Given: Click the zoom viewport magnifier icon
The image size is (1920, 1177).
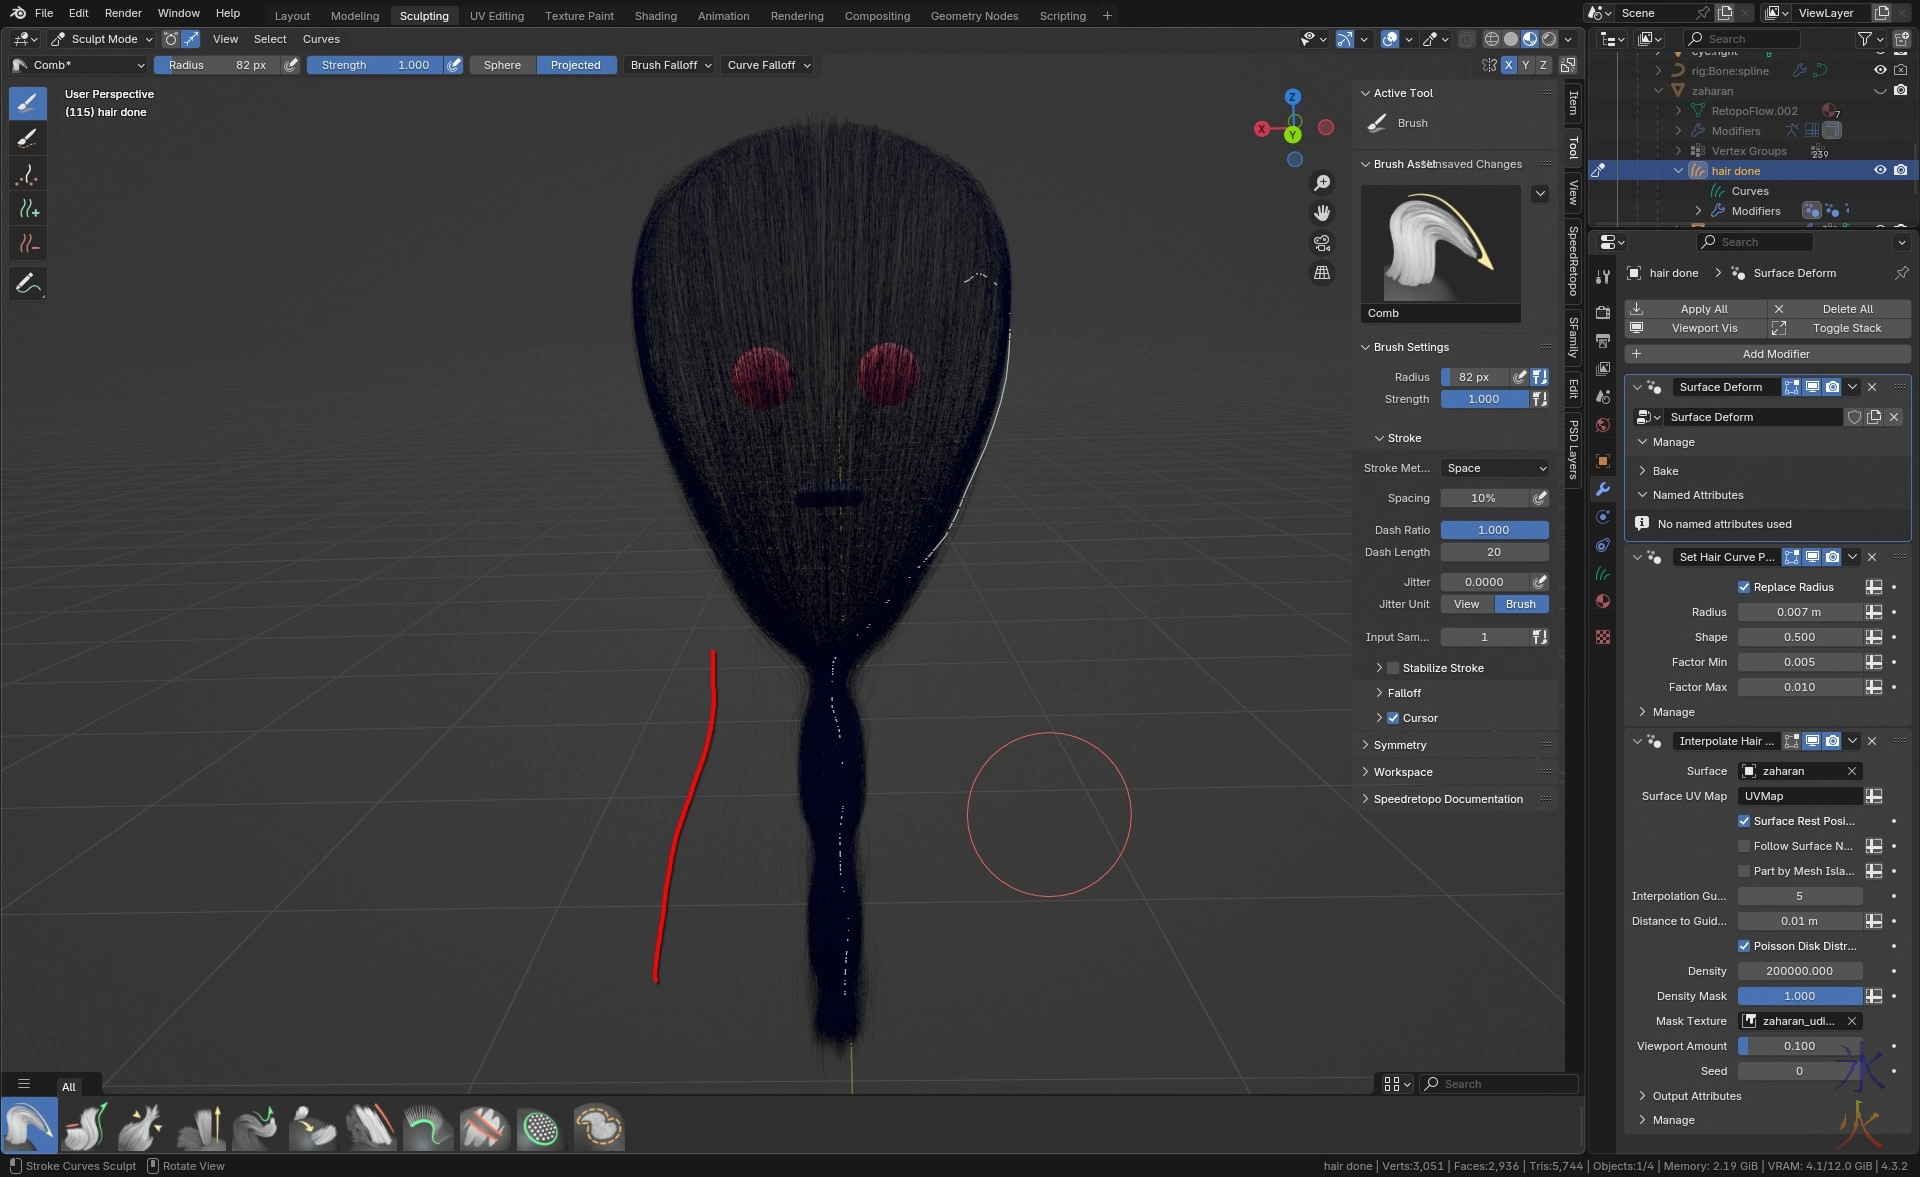Looking at the screenshot, I should coord(1322,183).
